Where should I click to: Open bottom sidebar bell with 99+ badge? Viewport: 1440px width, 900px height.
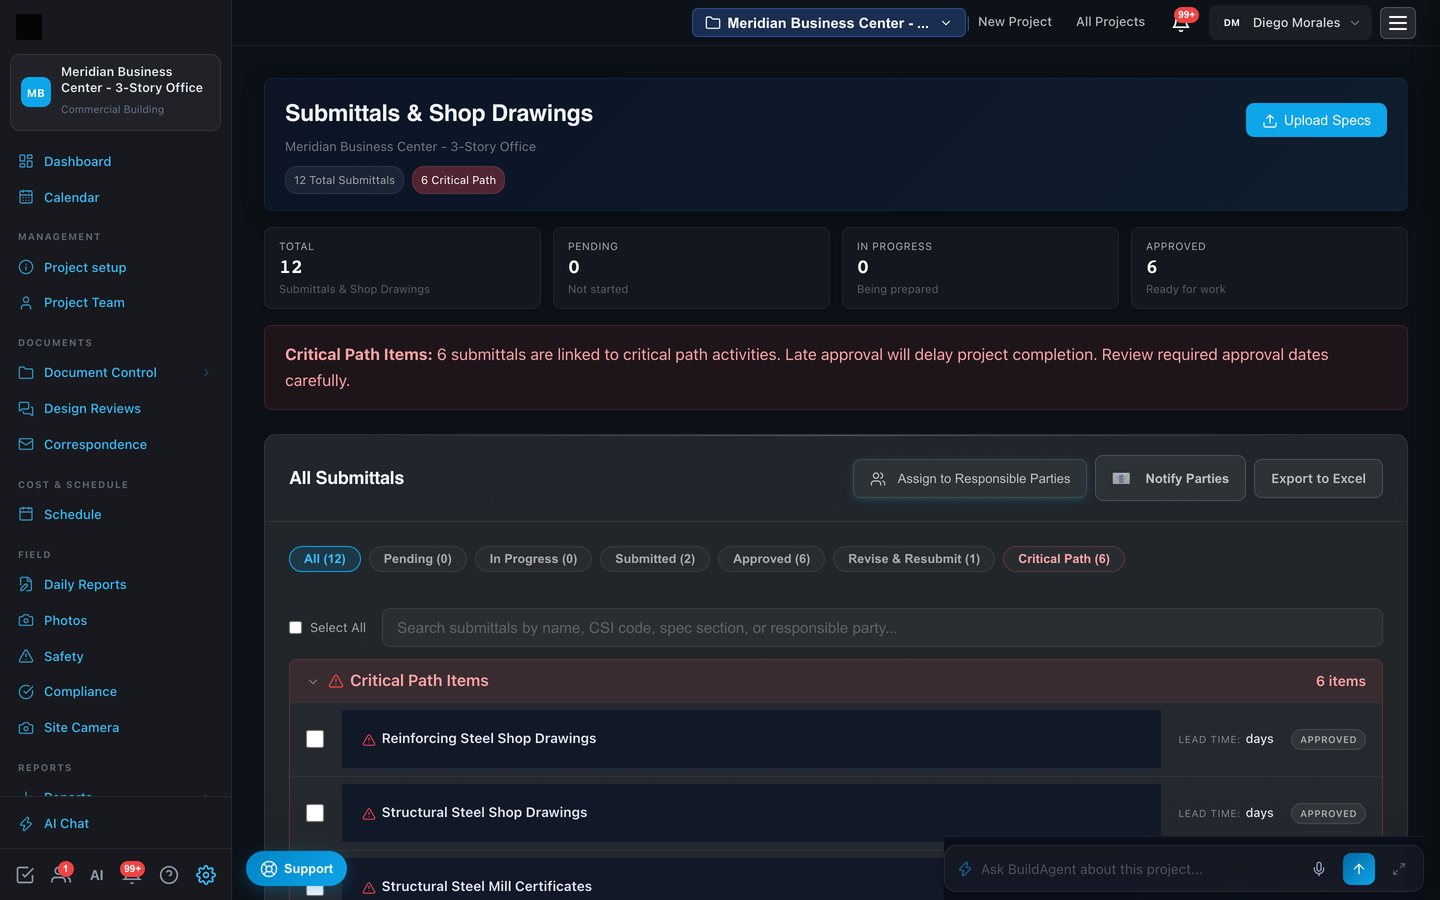(x=132, y=873)
